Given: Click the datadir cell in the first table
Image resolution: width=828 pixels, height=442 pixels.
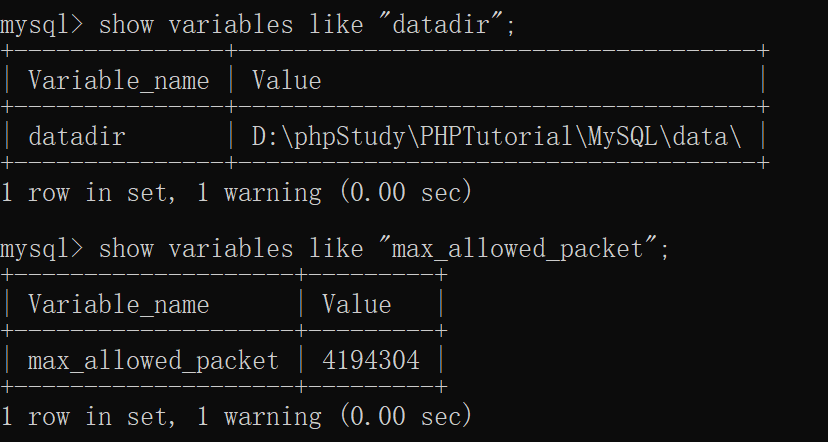Looking at the screenshot, I should (77, 137).
